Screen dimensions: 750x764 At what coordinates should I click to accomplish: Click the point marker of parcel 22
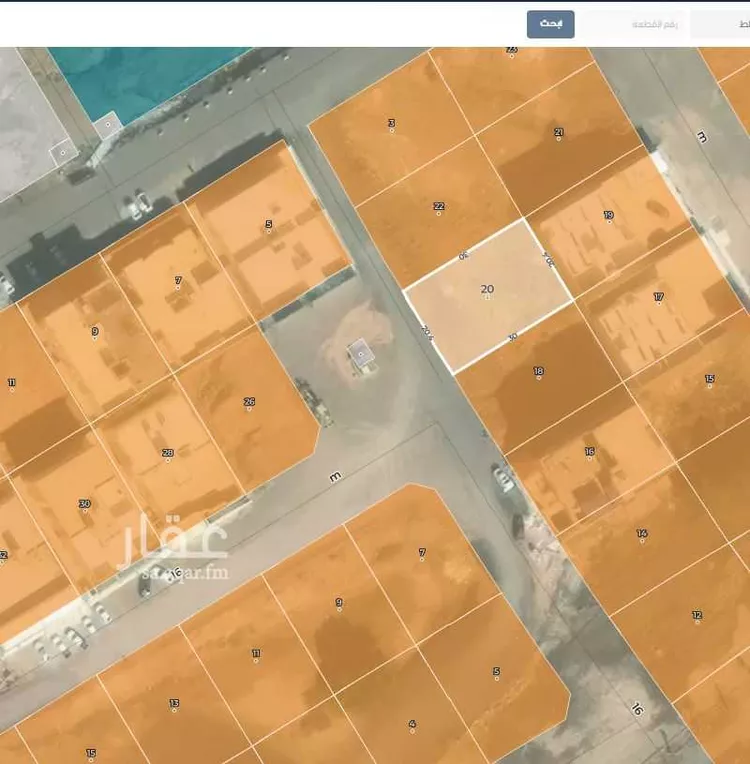pyautogui.click(x=438, y=213)
